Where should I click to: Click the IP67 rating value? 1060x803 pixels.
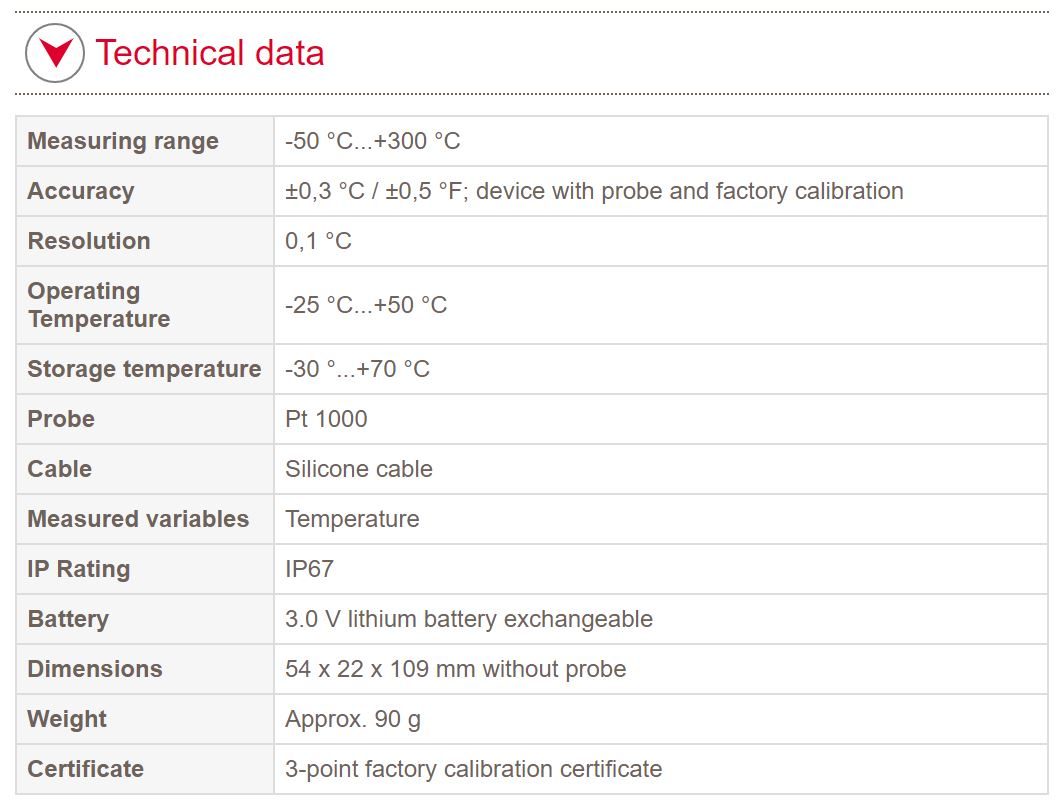point(309,569)
